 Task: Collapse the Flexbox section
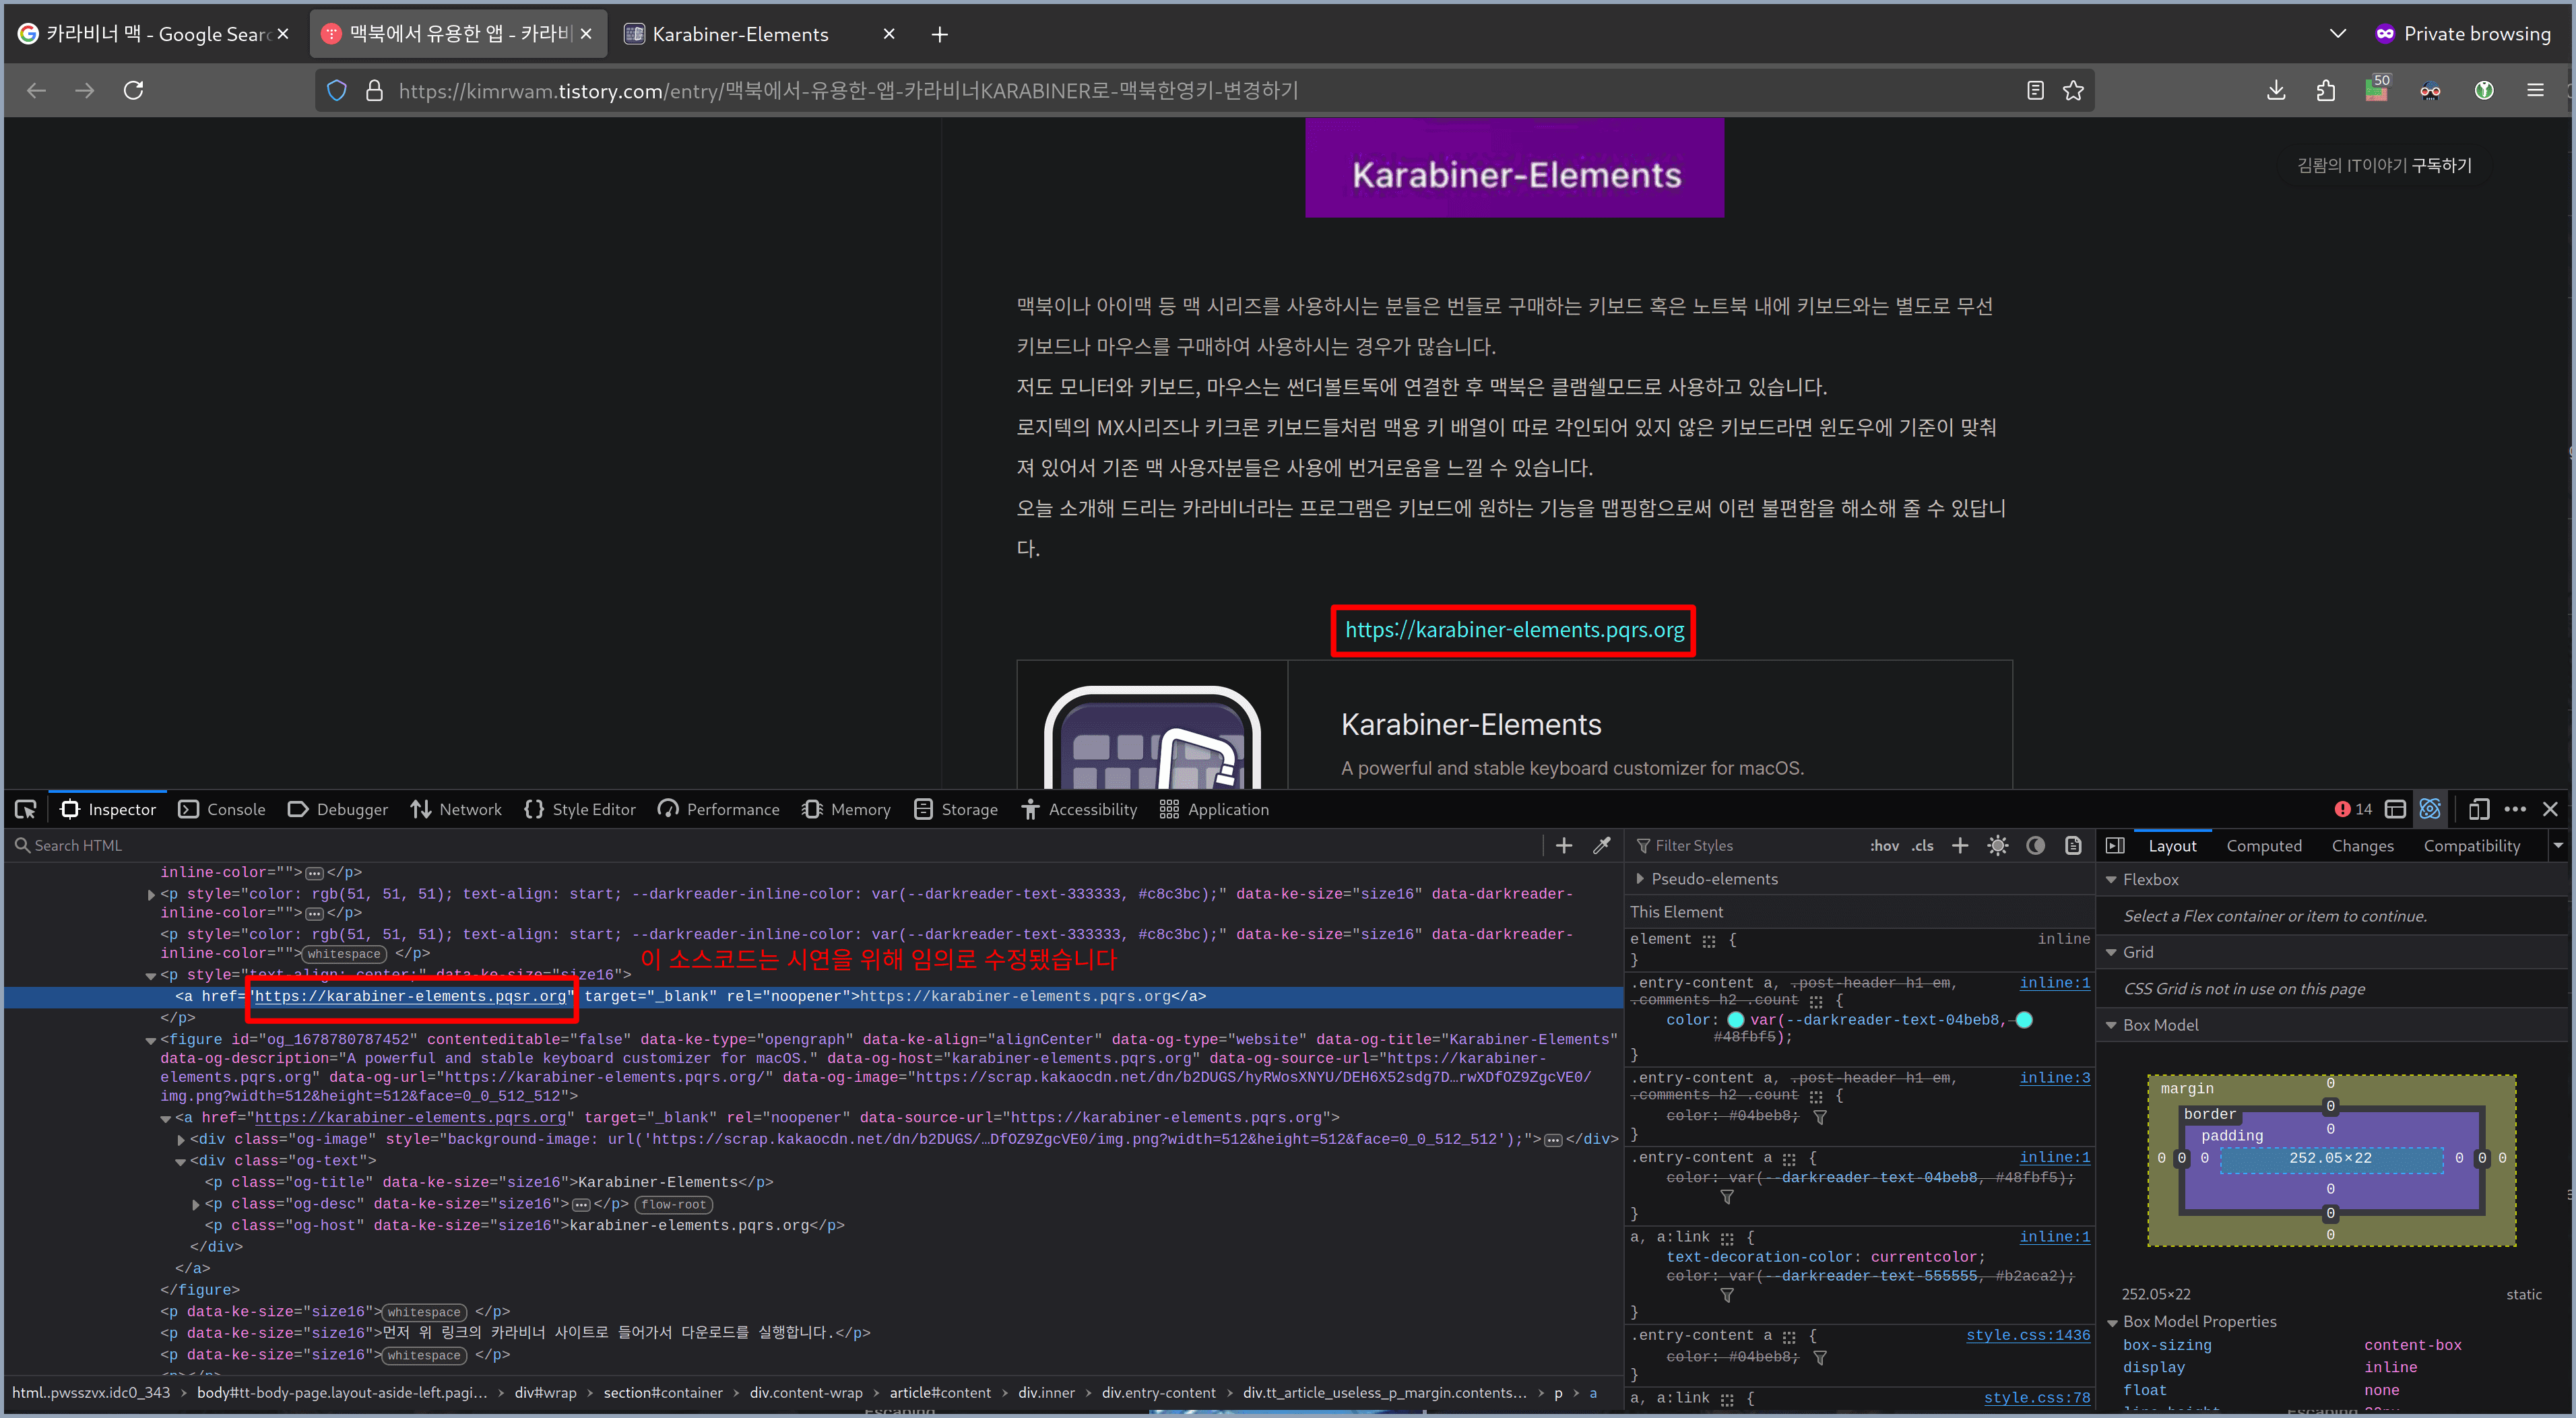2111,879
